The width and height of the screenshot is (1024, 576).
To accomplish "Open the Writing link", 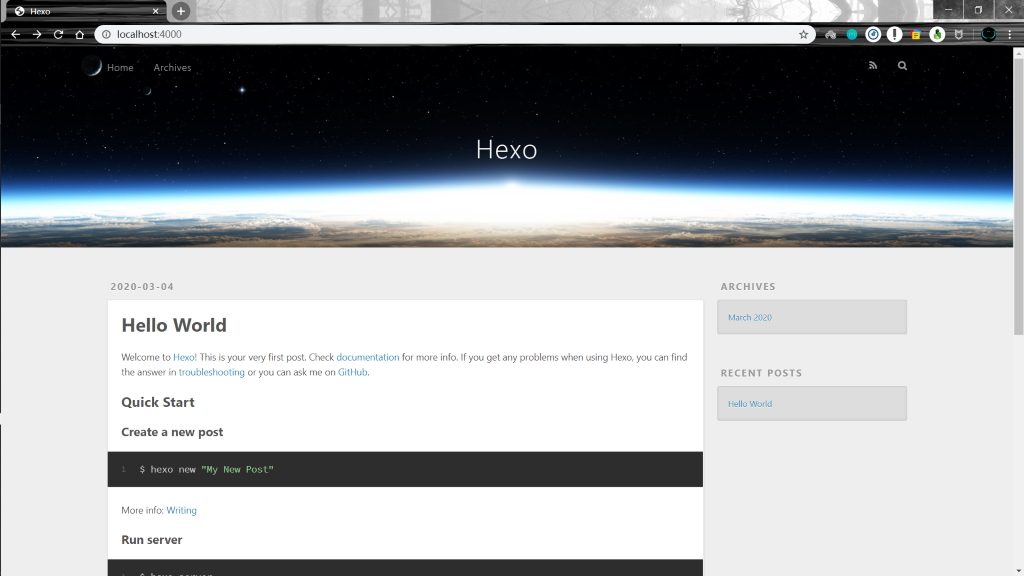I will (x=182, y=511).
